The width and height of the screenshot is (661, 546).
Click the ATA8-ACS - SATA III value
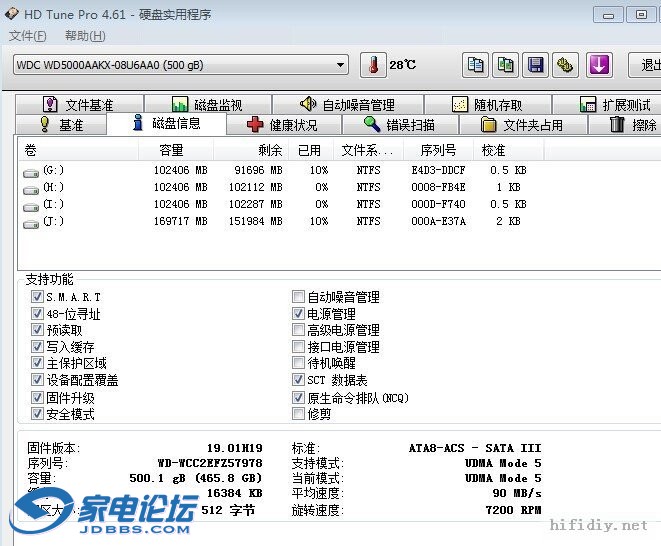tap(475, 448)
